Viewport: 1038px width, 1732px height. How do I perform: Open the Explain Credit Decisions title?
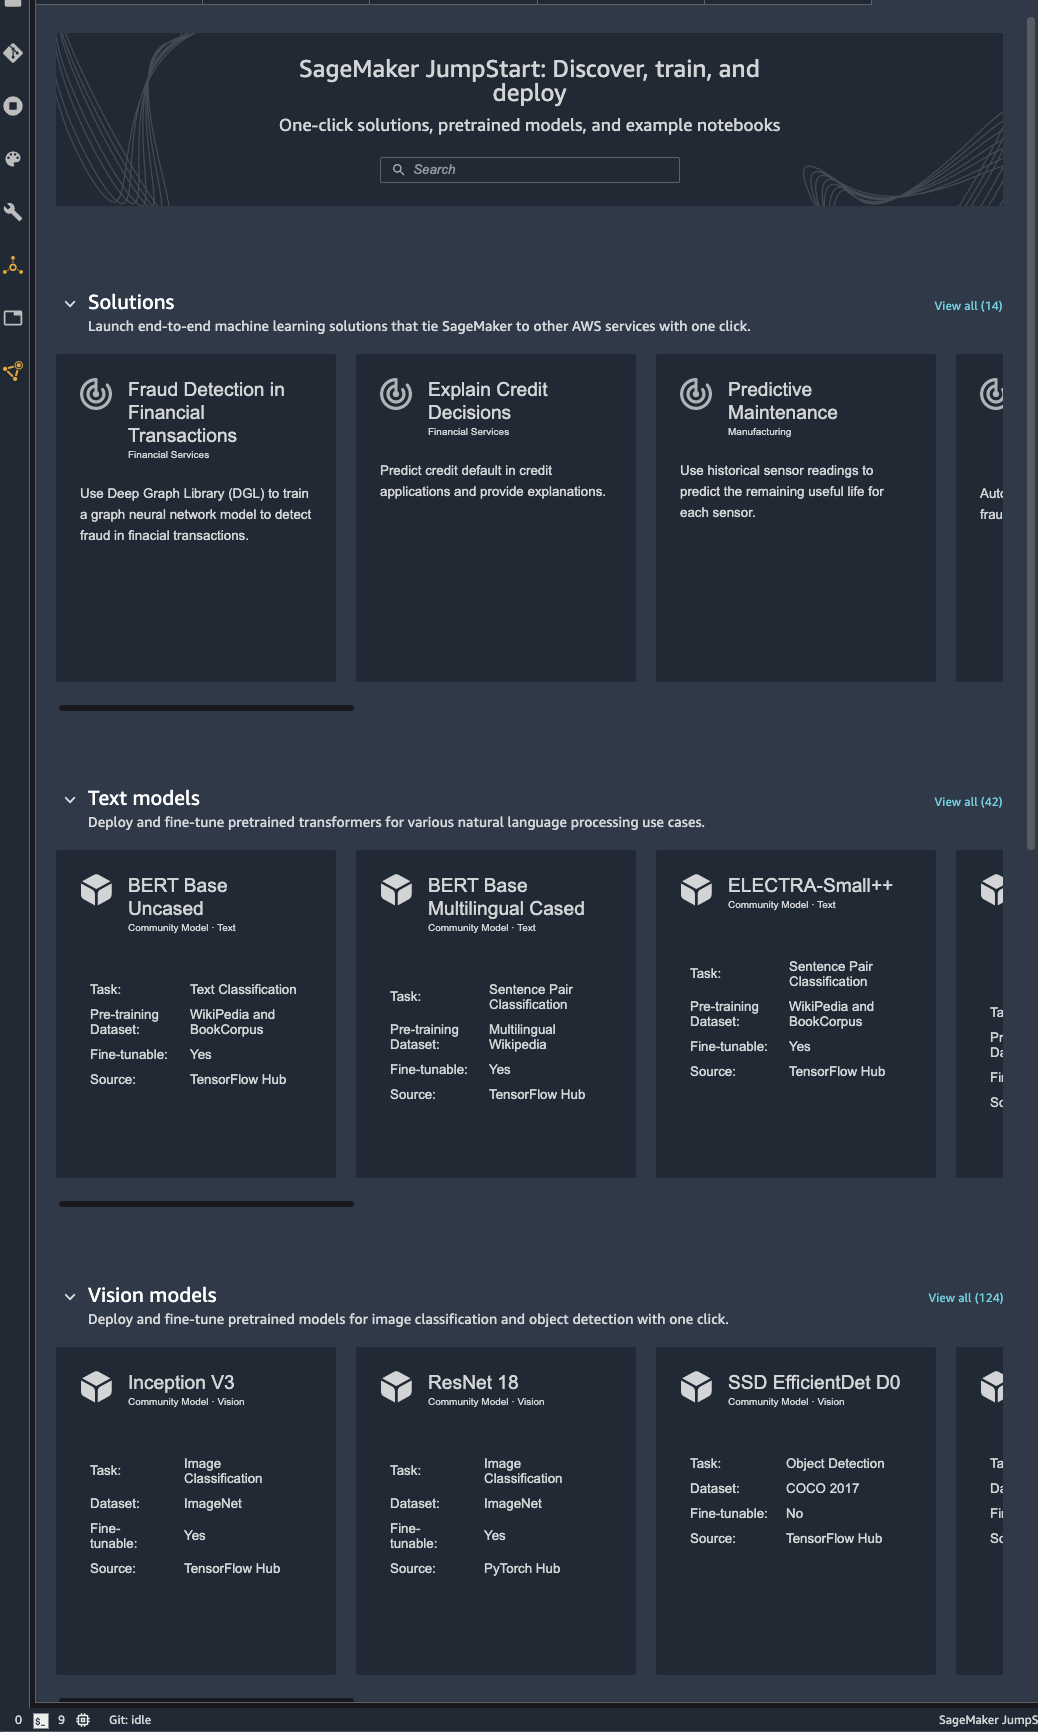(x=487, y=401)
